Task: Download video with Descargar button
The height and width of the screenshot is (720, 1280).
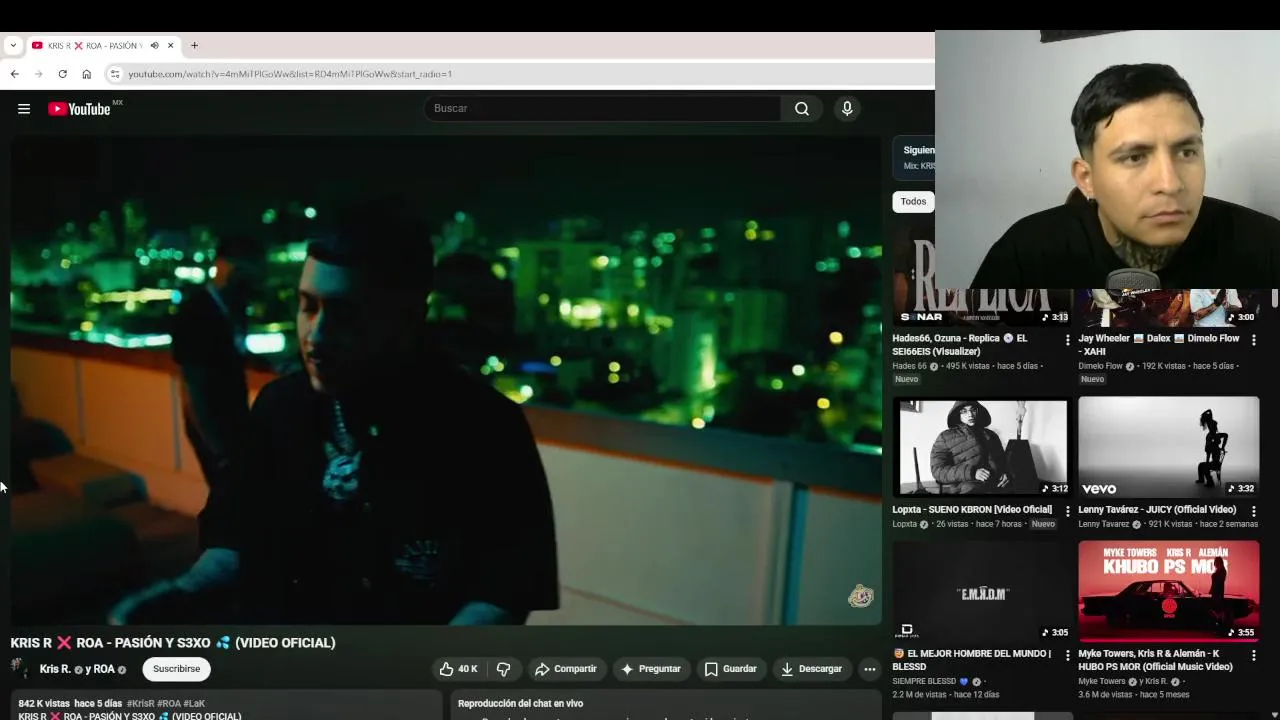Action: pyautogui.click(x=811, y=669)
